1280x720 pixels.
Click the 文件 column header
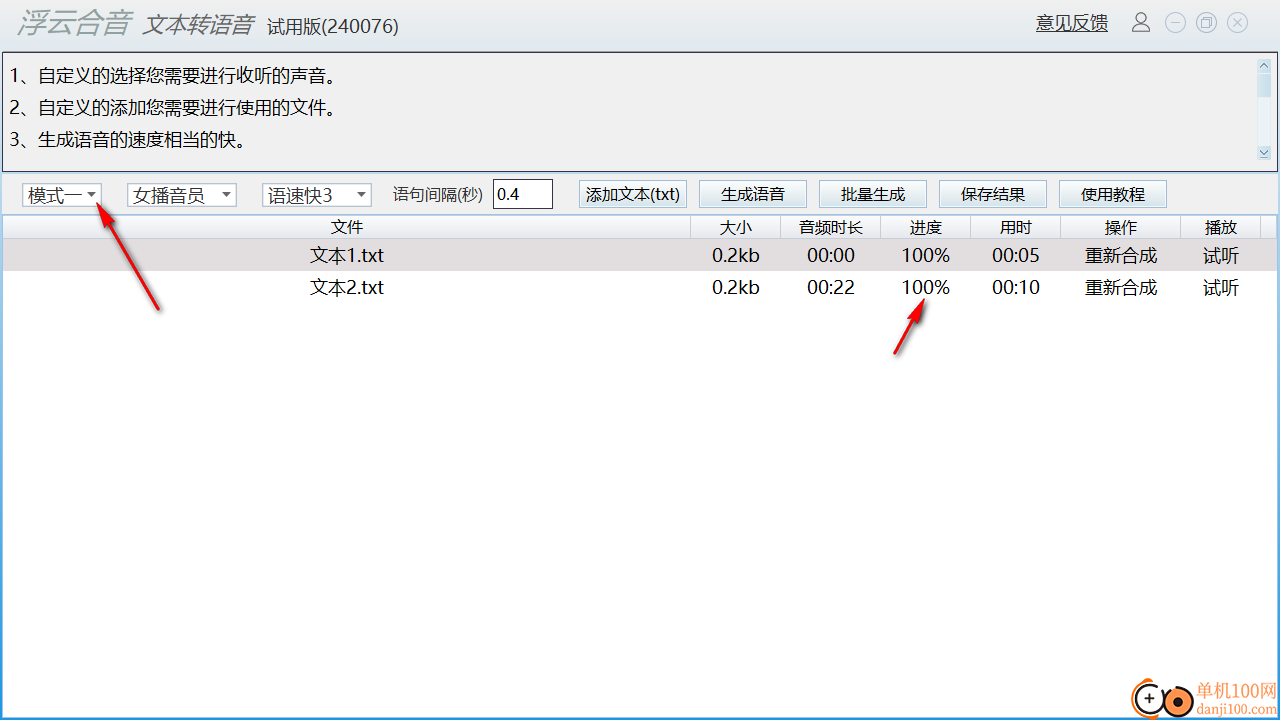click(347, 227)
